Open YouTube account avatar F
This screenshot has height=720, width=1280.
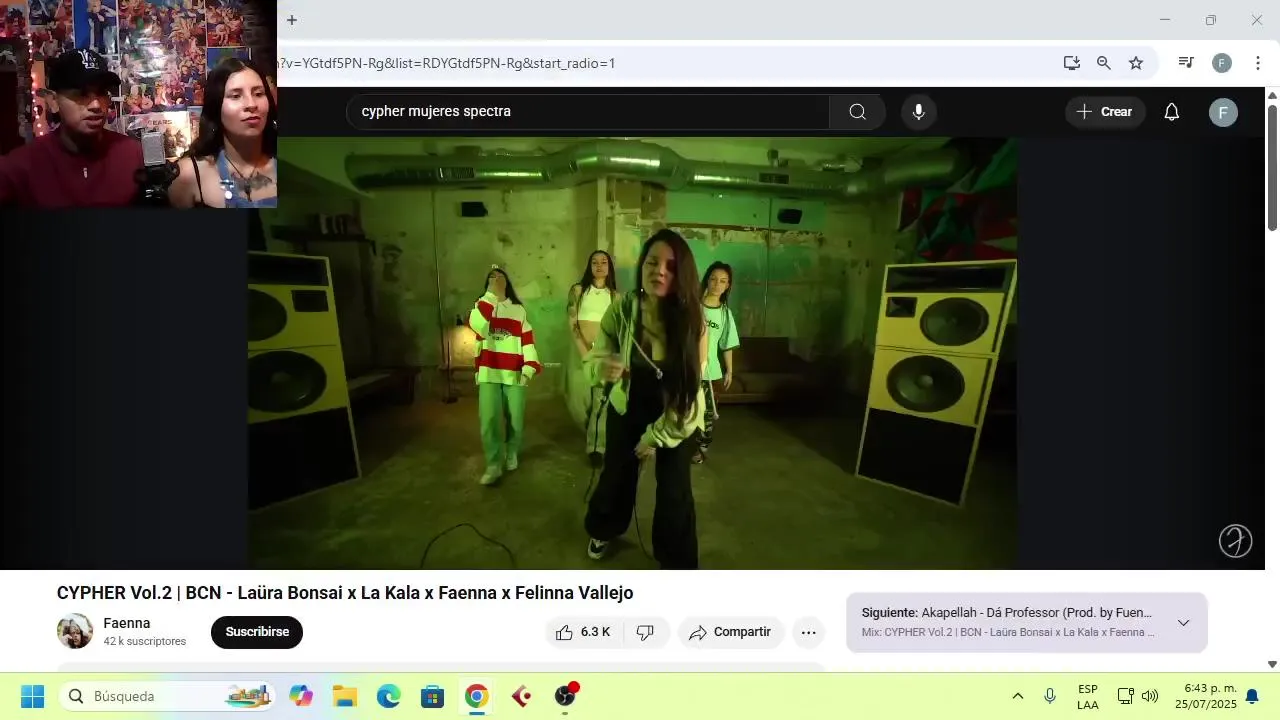[x=1223, y=112]
